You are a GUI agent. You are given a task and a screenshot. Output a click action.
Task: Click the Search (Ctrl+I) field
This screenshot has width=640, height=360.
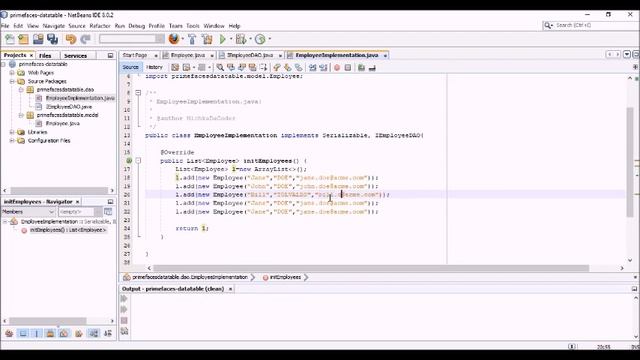(591, 25)
